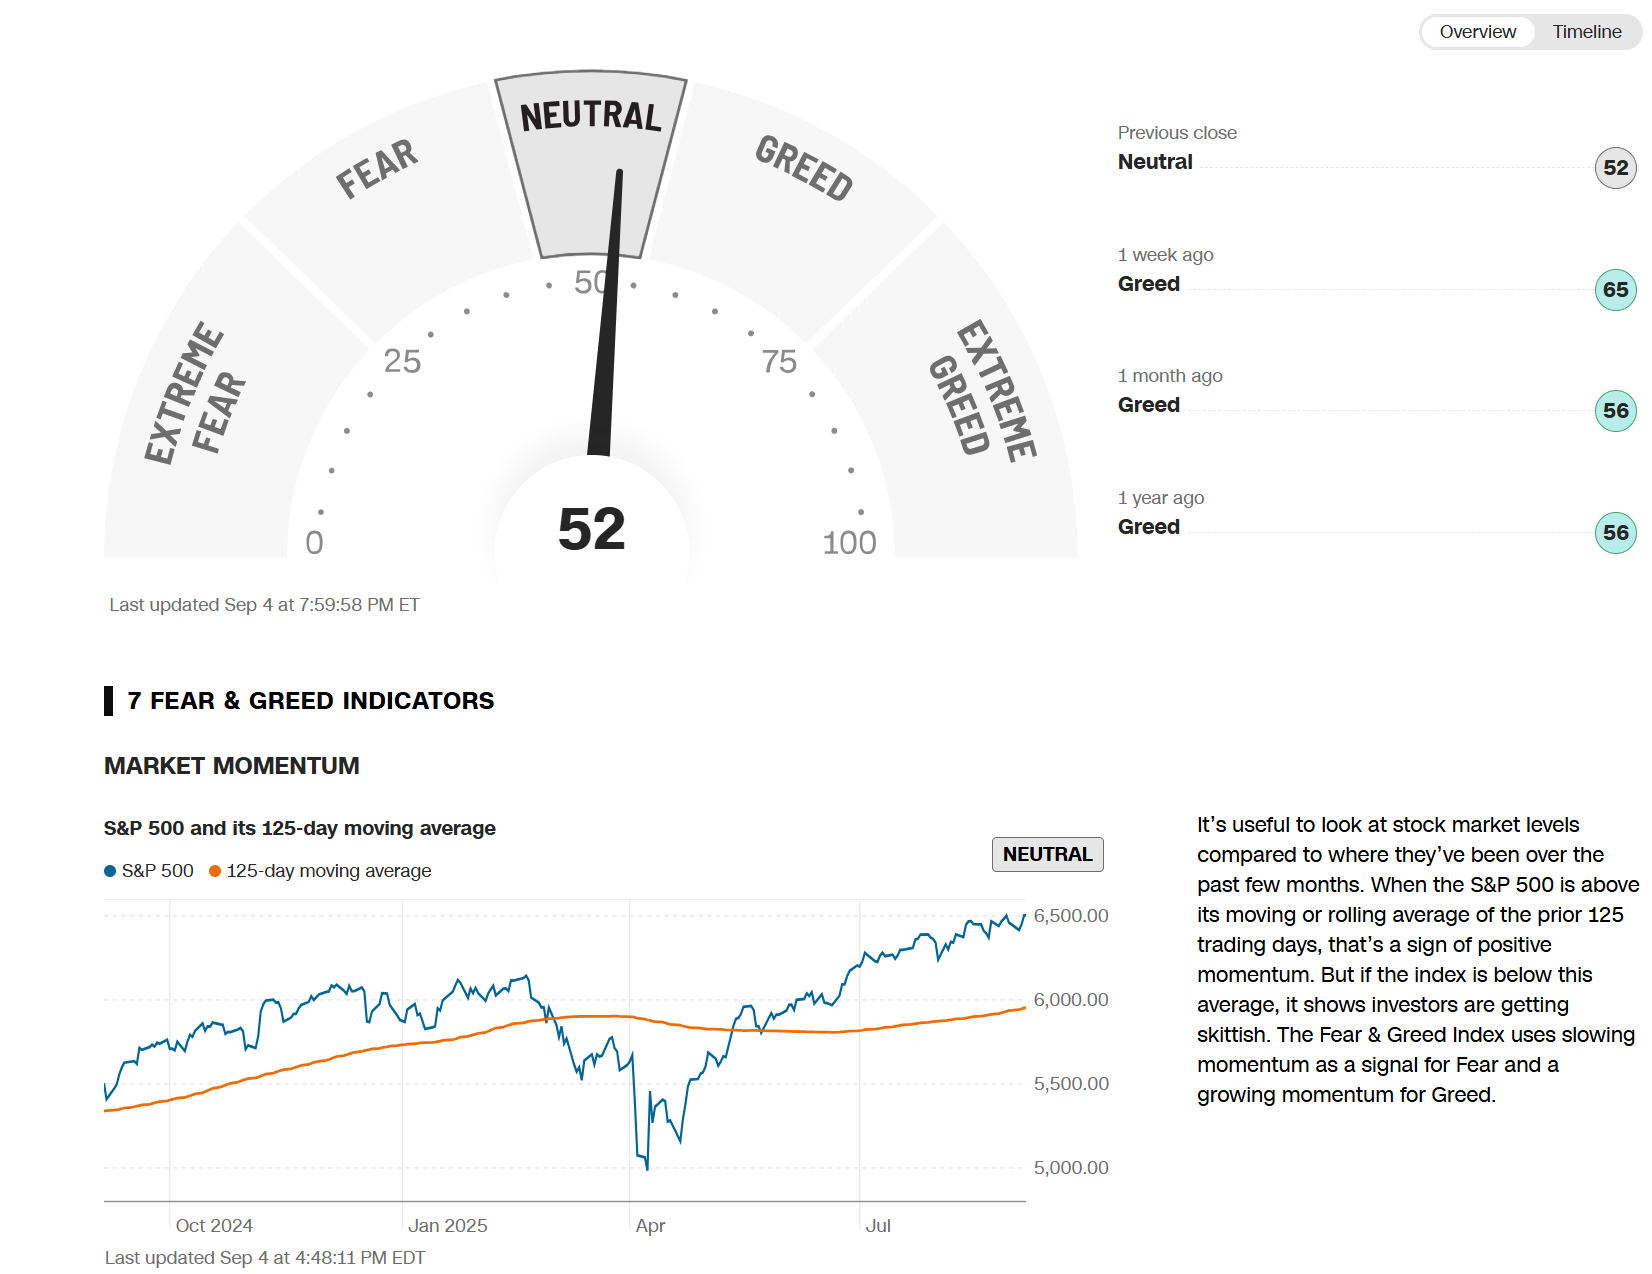Select the Overview view toggle
Image resolution: width=1652 pixels, height=1274 pixels.
(x=1477, y=32)
